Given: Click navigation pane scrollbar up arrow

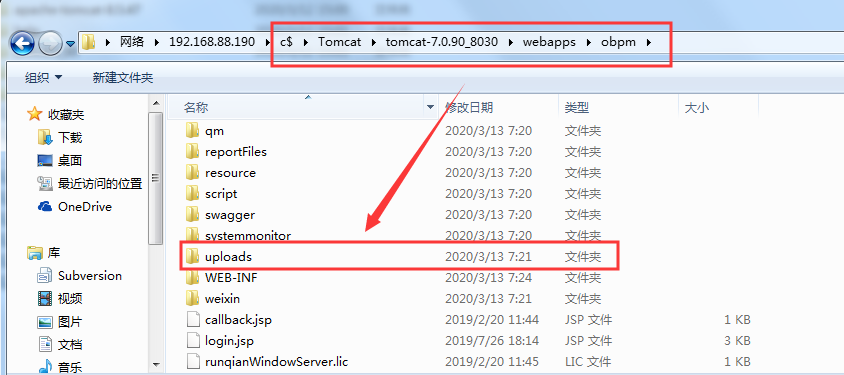Looking at the screenshot, I should pyautogui.click(x=157, y=103).
